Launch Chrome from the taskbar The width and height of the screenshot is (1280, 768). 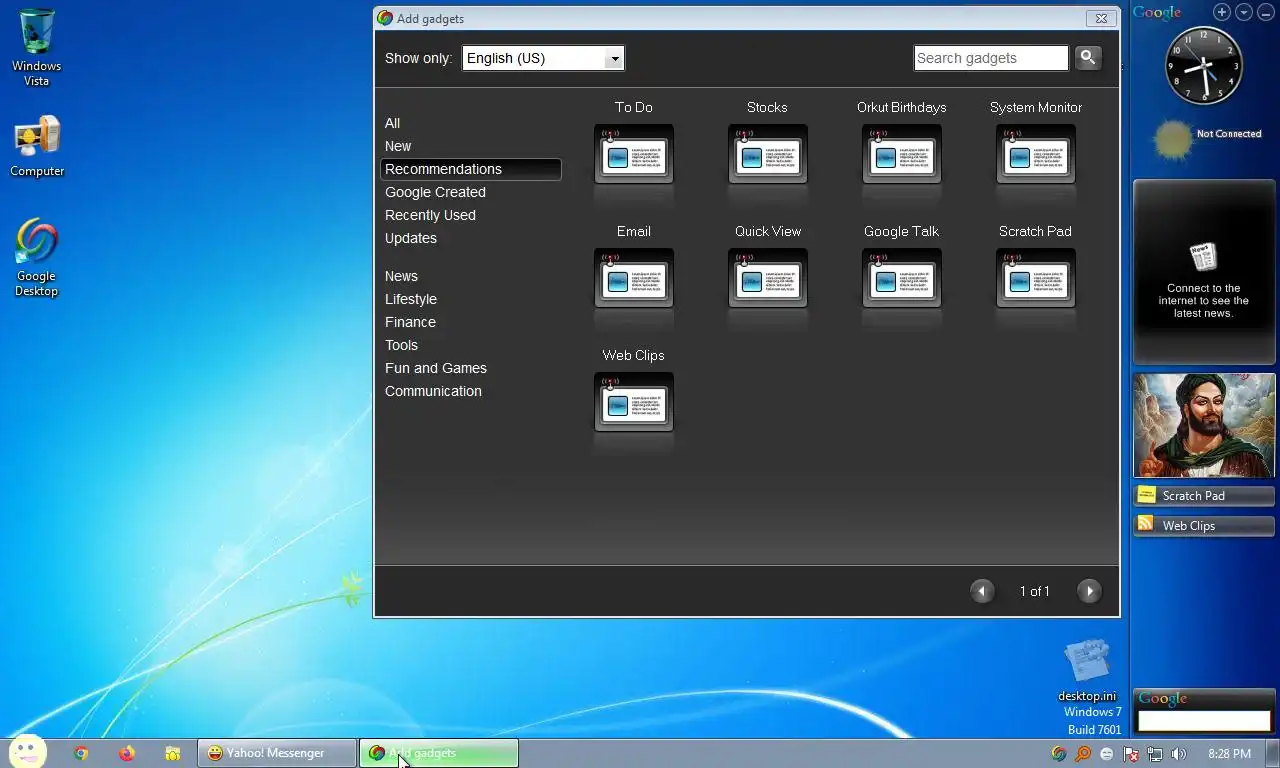point(81,753)
